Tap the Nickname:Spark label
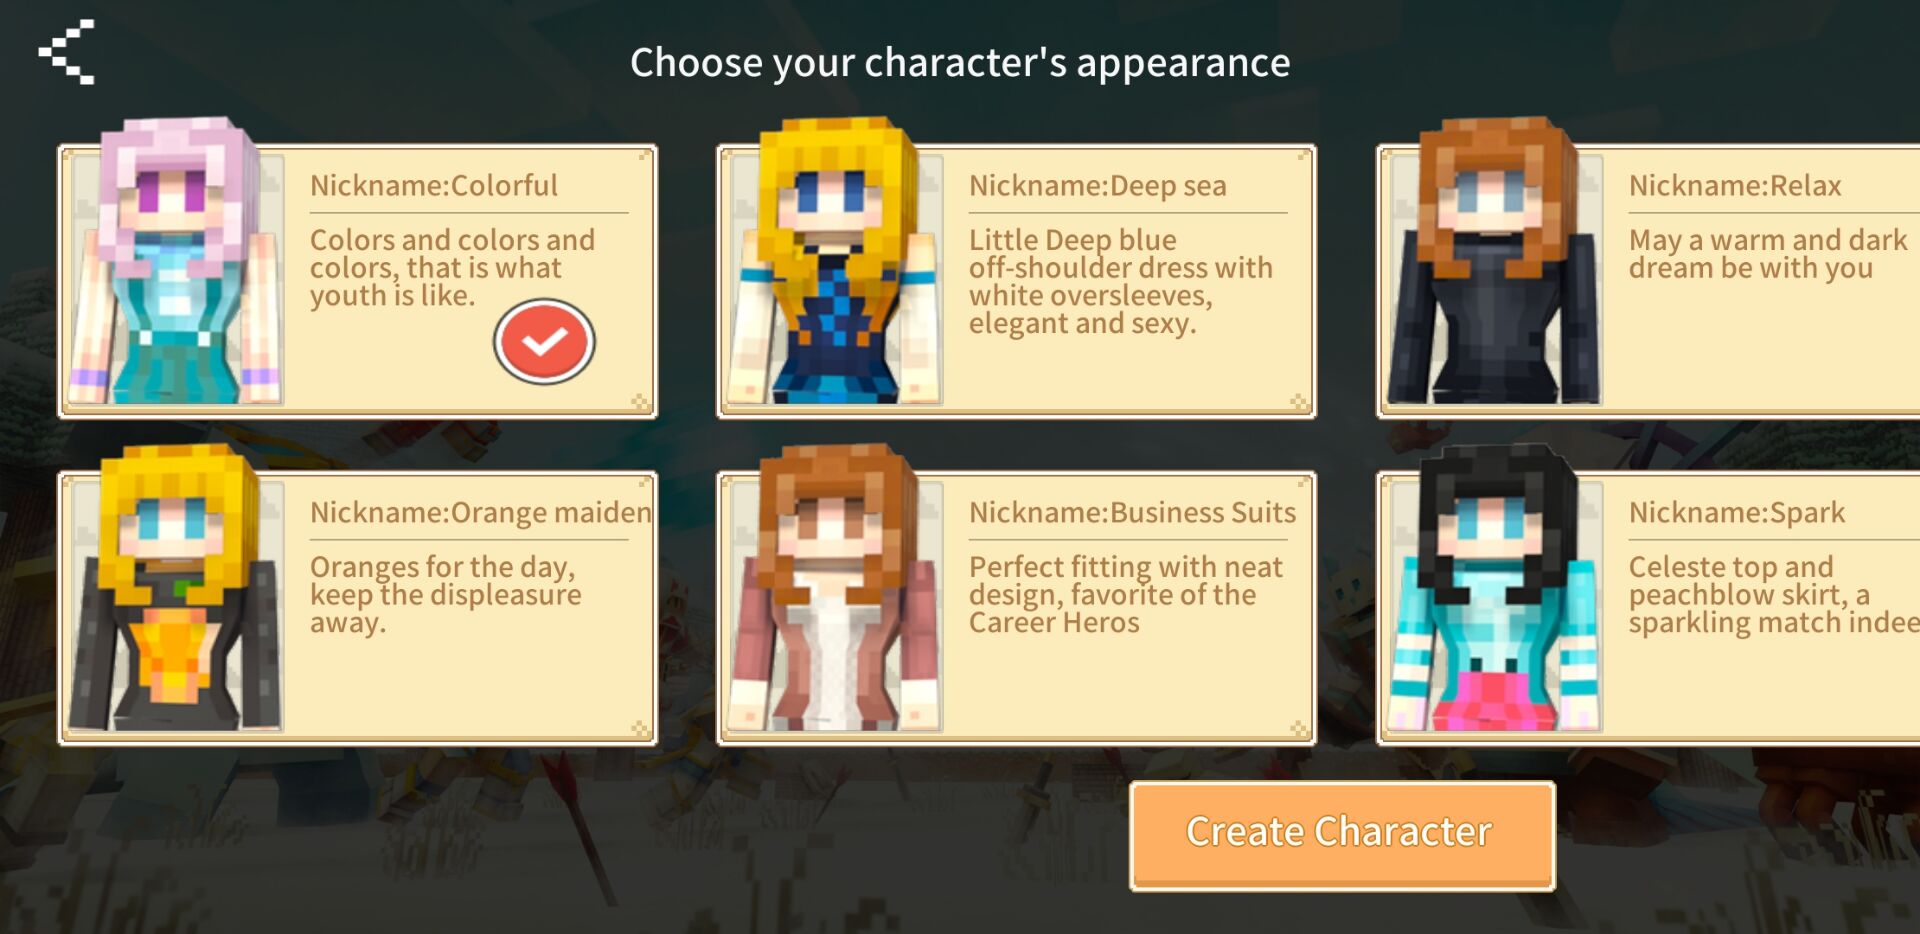Viewport: 1920px width, 934px height. [x=1736, y=512]
